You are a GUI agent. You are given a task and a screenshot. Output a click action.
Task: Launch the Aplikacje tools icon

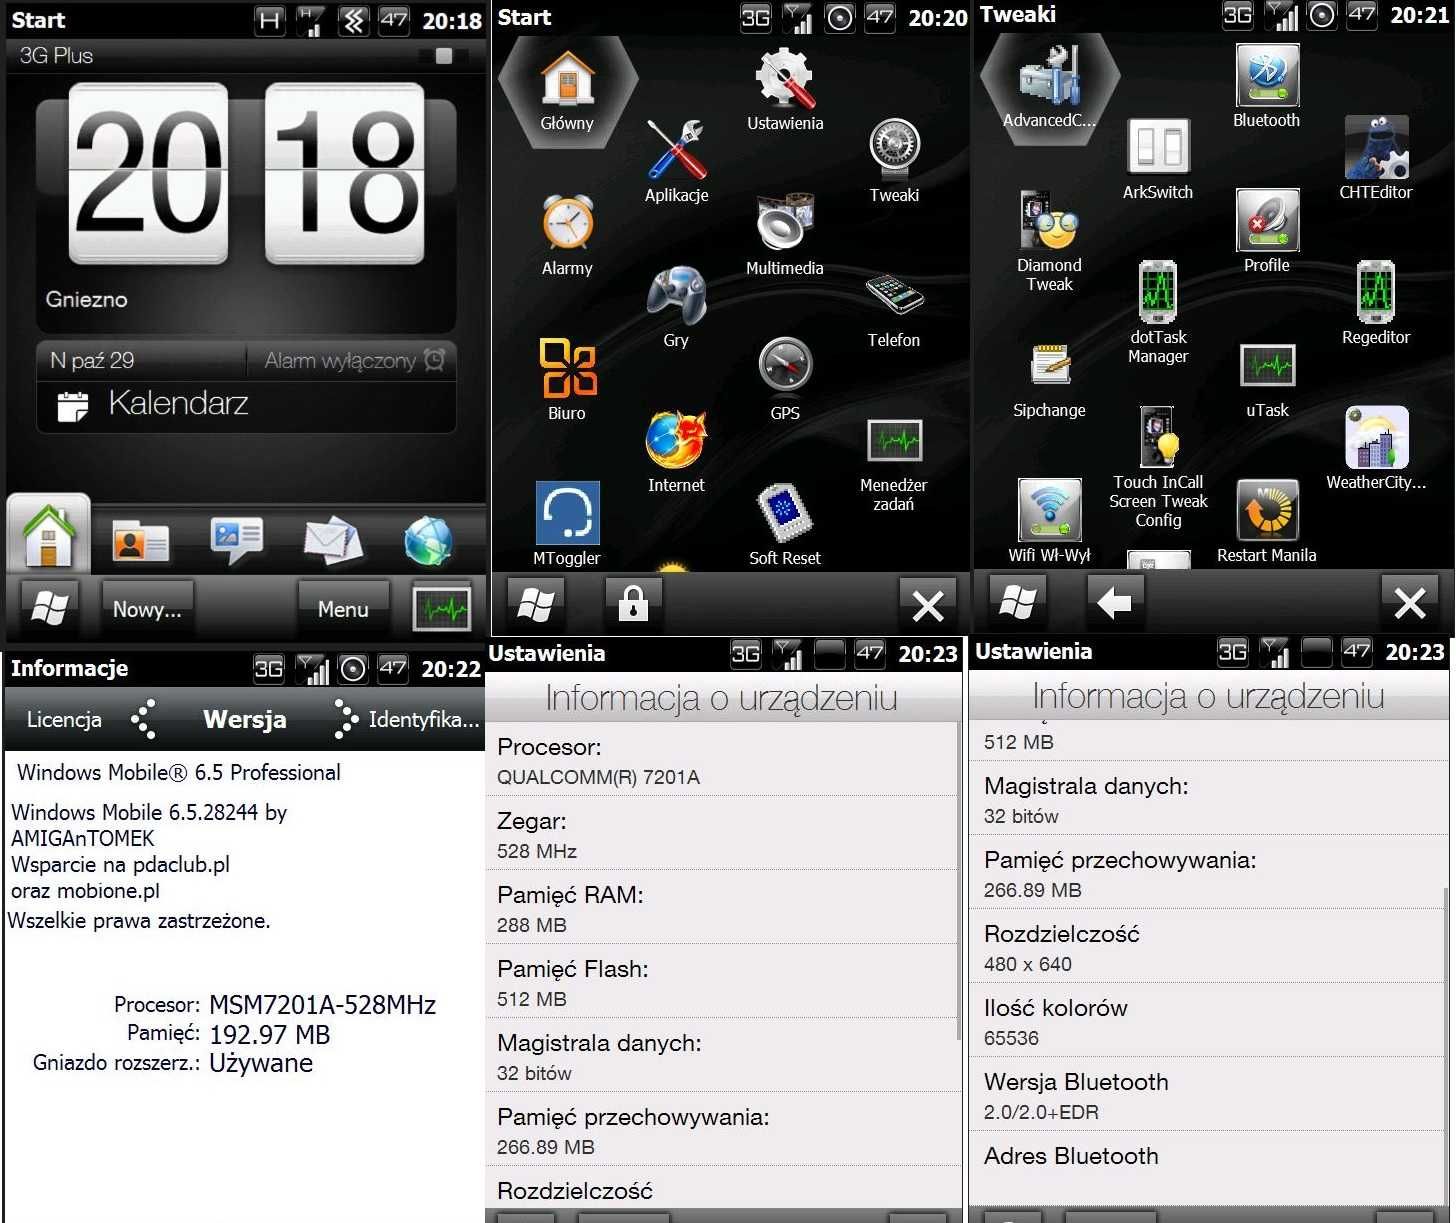click(677, 150)
